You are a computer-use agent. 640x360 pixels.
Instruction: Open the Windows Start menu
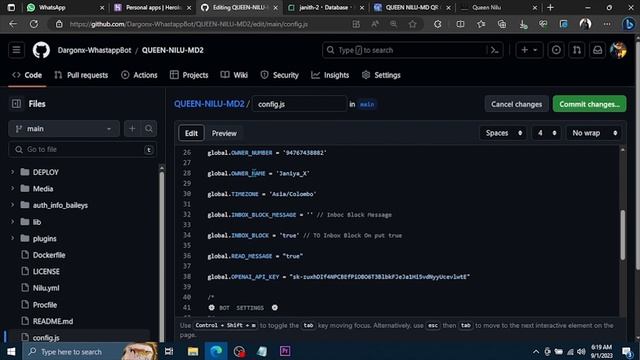pos(11,351)
